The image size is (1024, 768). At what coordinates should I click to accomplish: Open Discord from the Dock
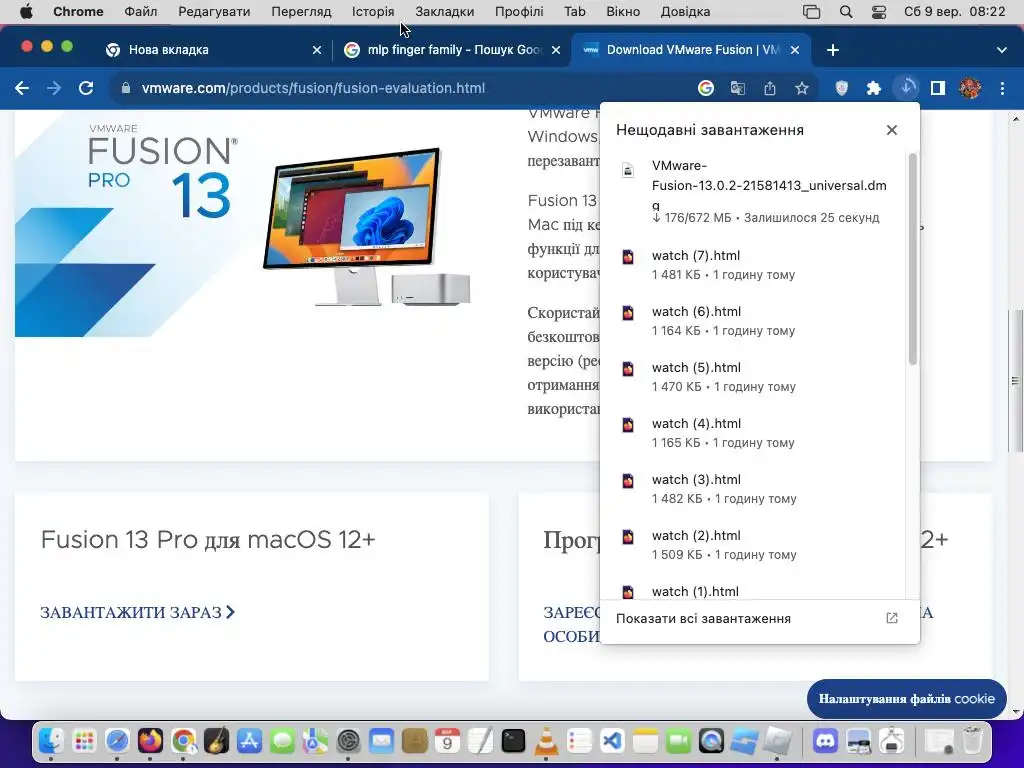pos(826,741)
